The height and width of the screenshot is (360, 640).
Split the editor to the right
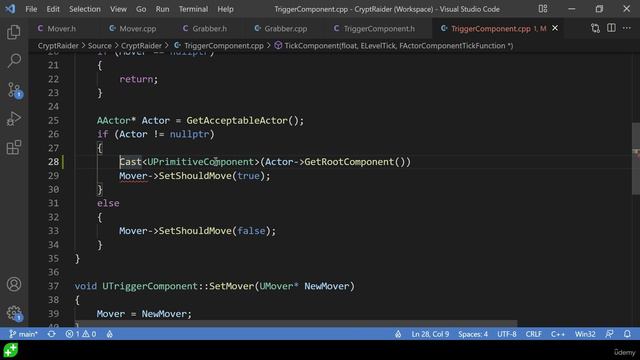(x=611, y=28)
